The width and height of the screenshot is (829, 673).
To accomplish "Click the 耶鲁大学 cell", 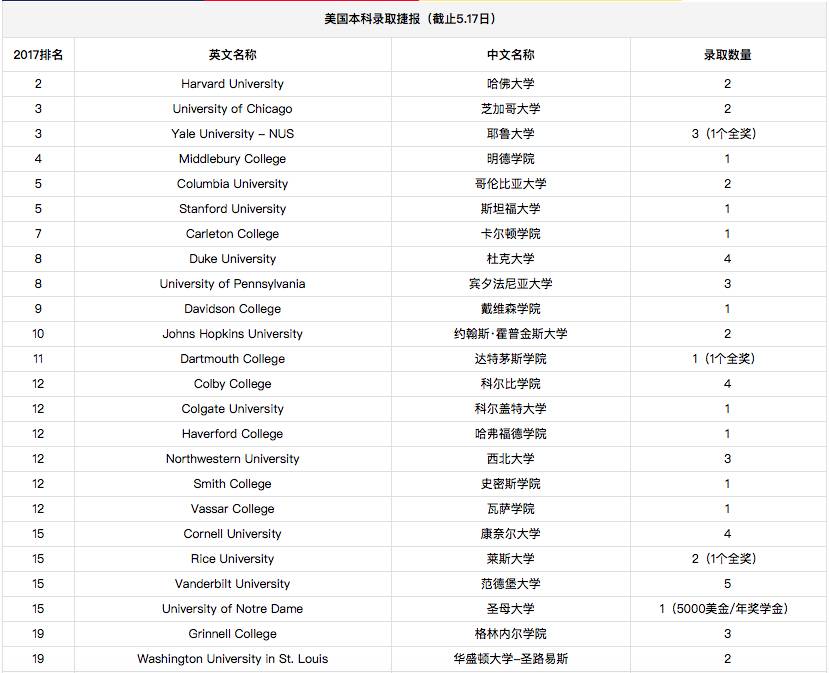I will tap(511, 134).
